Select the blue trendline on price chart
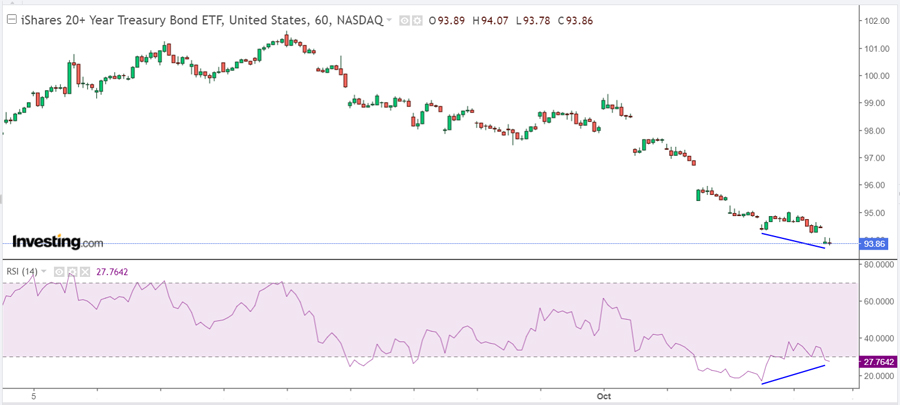This screenshot has height=405, width=900. 793,240
